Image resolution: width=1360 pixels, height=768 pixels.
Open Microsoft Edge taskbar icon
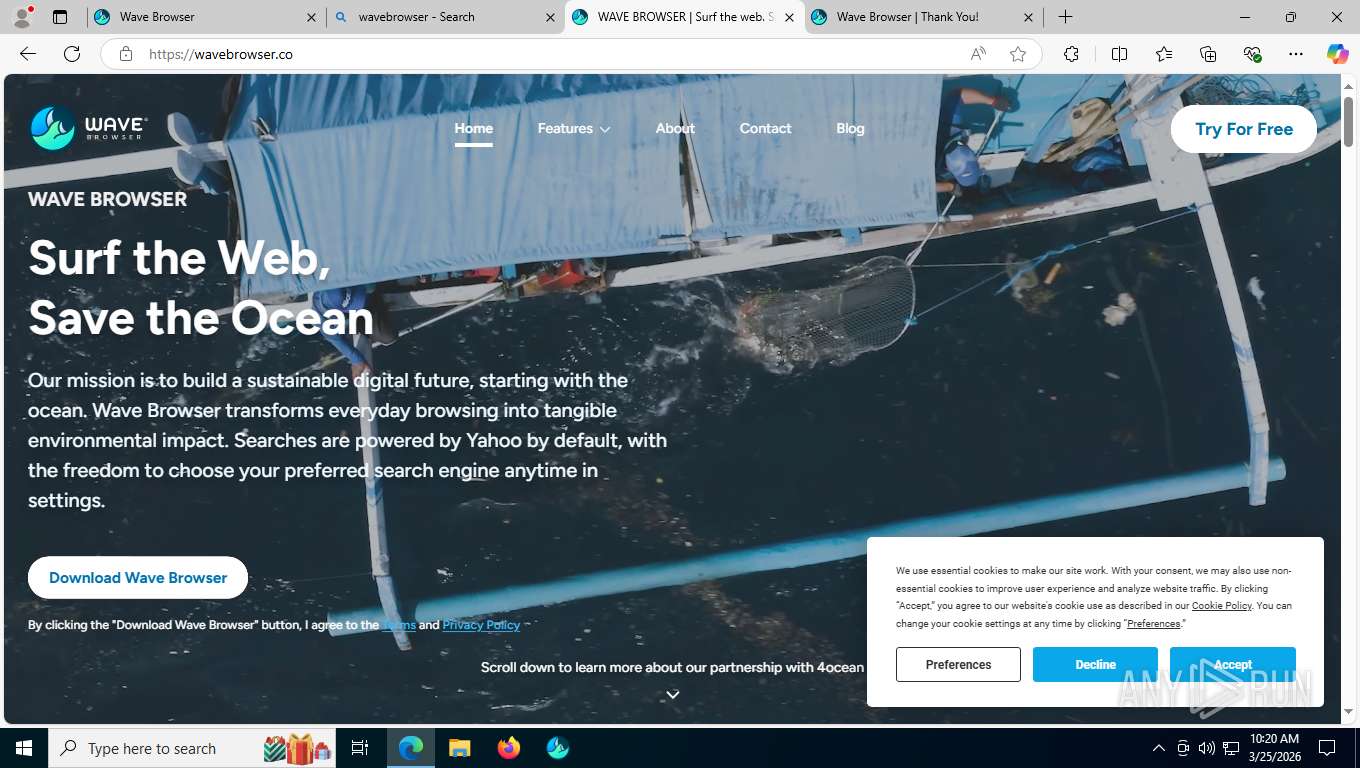411,748
